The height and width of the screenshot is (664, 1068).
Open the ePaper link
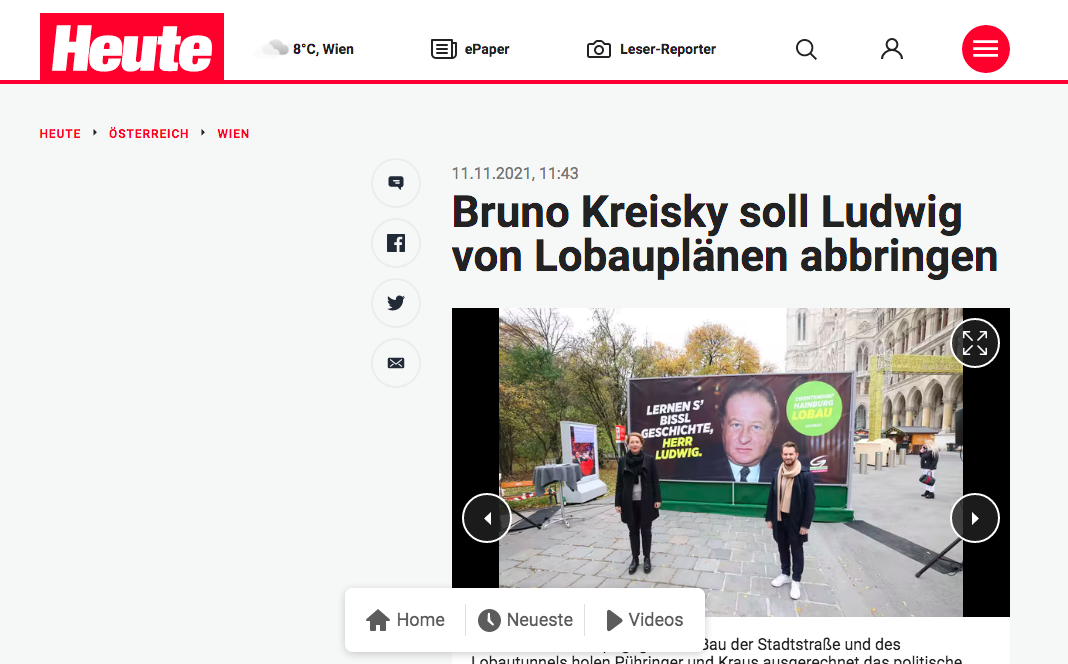point(470,49)
